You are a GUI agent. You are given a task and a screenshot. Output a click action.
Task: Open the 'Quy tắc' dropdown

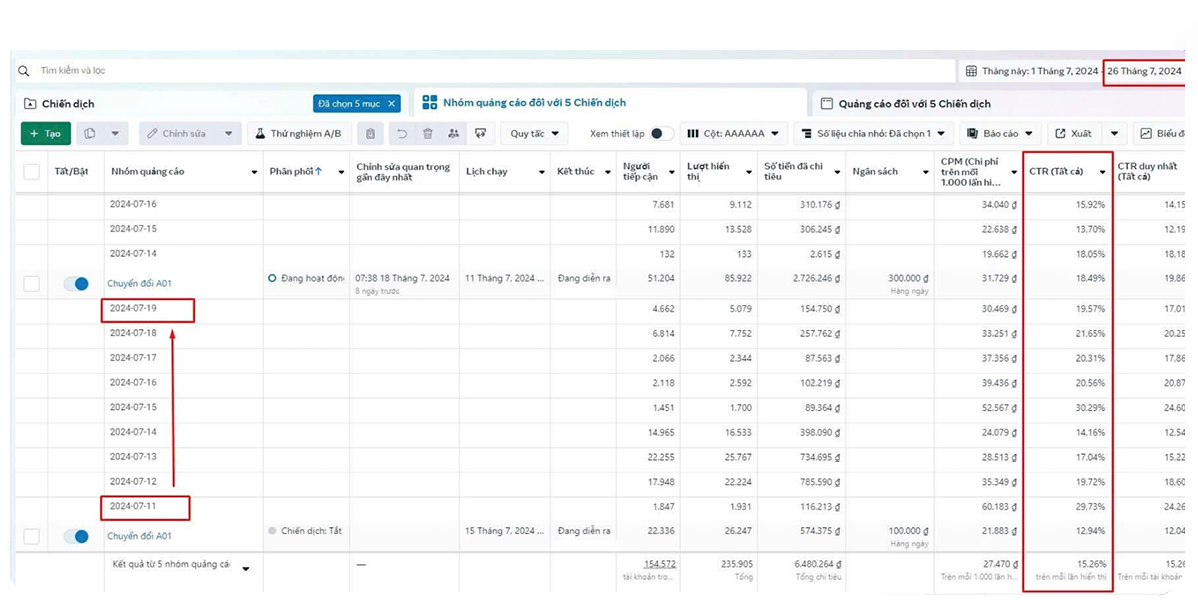534,133
